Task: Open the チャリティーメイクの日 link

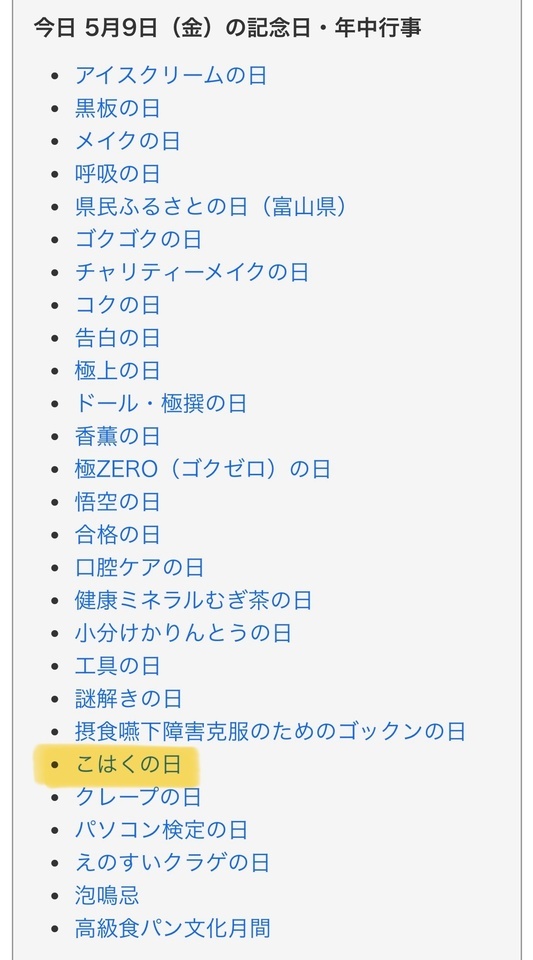Action: [192, 272]
